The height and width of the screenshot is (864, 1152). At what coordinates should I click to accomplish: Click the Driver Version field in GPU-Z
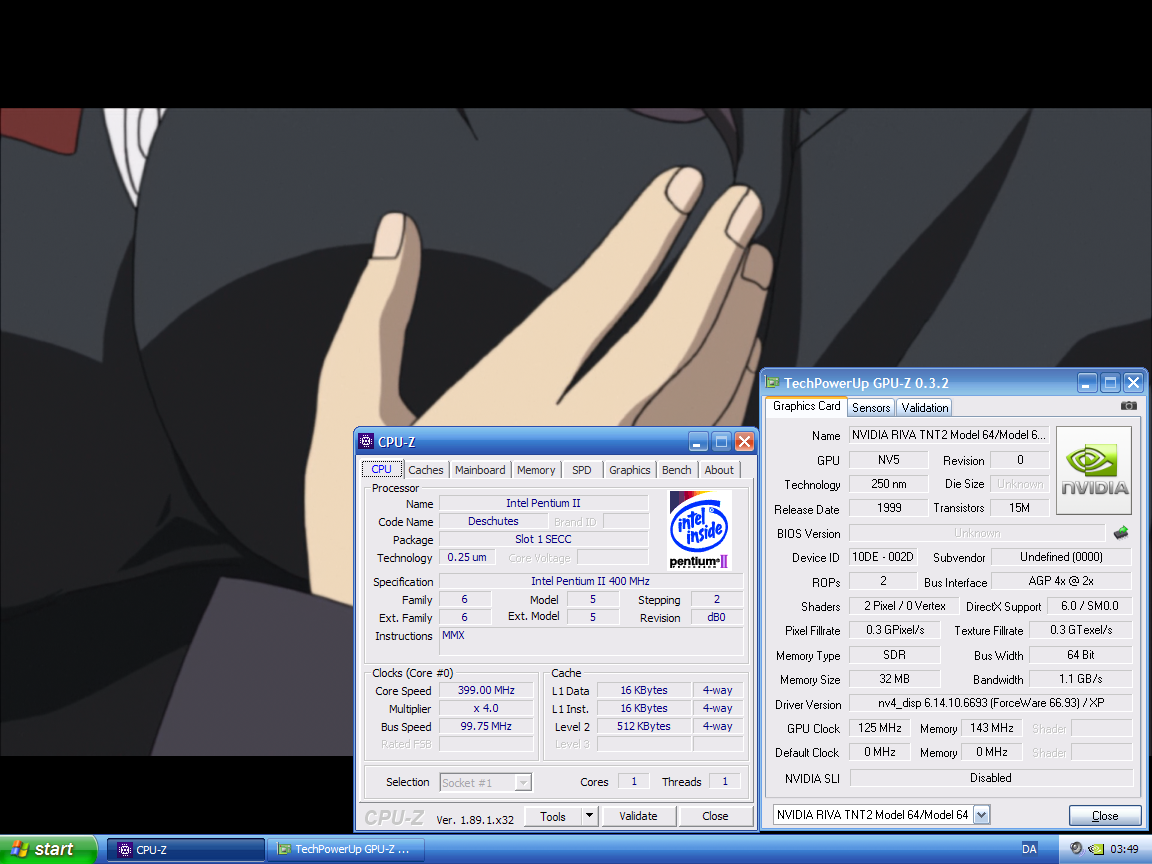(x=990, y=703)
